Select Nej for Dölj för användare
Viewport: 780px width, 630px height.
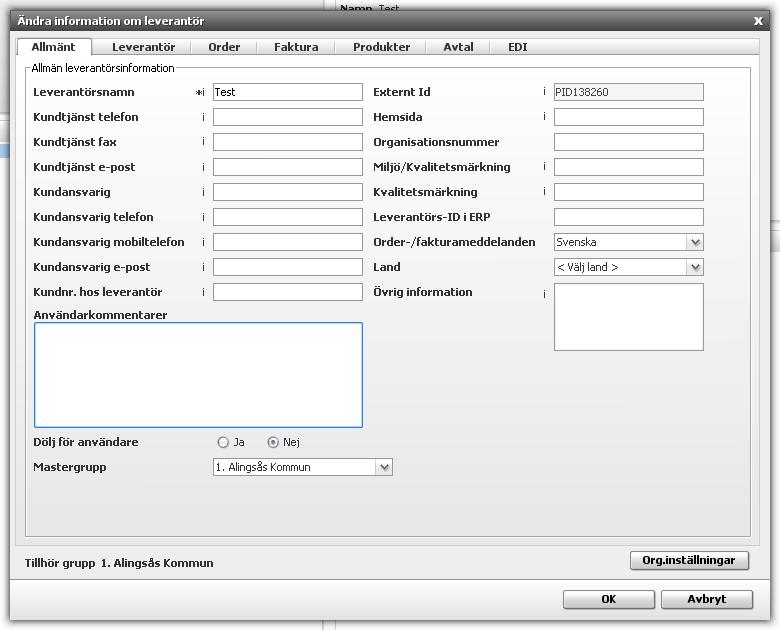[x=273, y=442]
